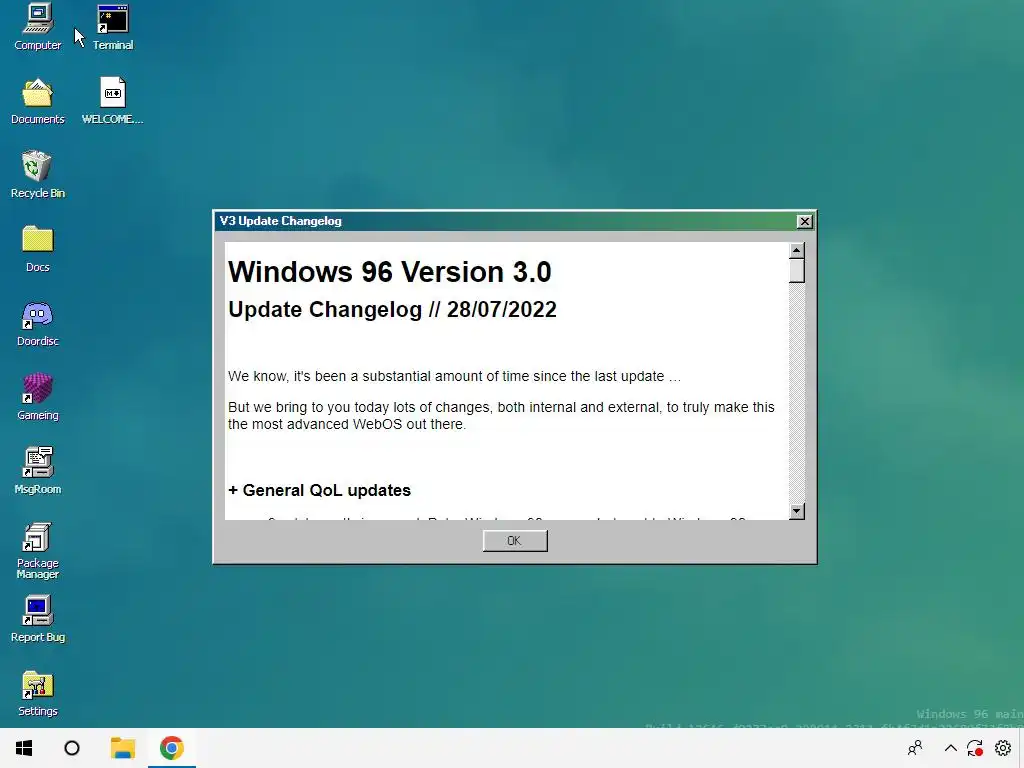This screenshot has width=1024, height=768.
Task: Open the gear settings tray icon
Action: (1003, 748)
